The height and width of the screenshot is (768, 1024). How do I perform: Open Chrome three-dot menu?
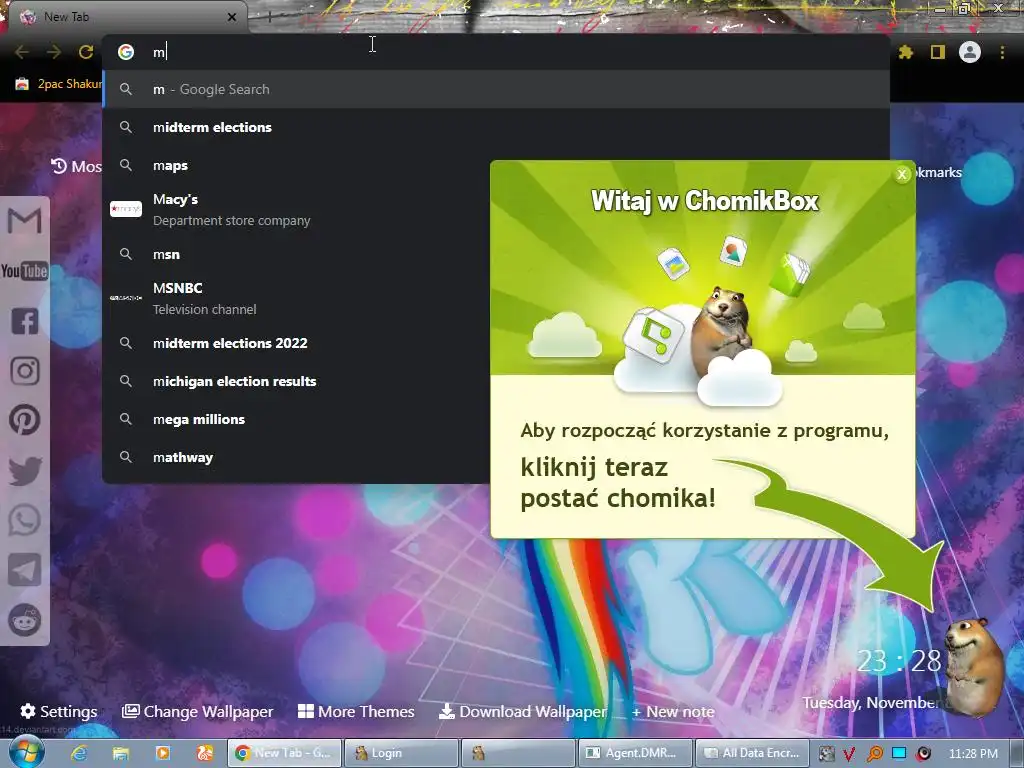tap(1002, 52)
